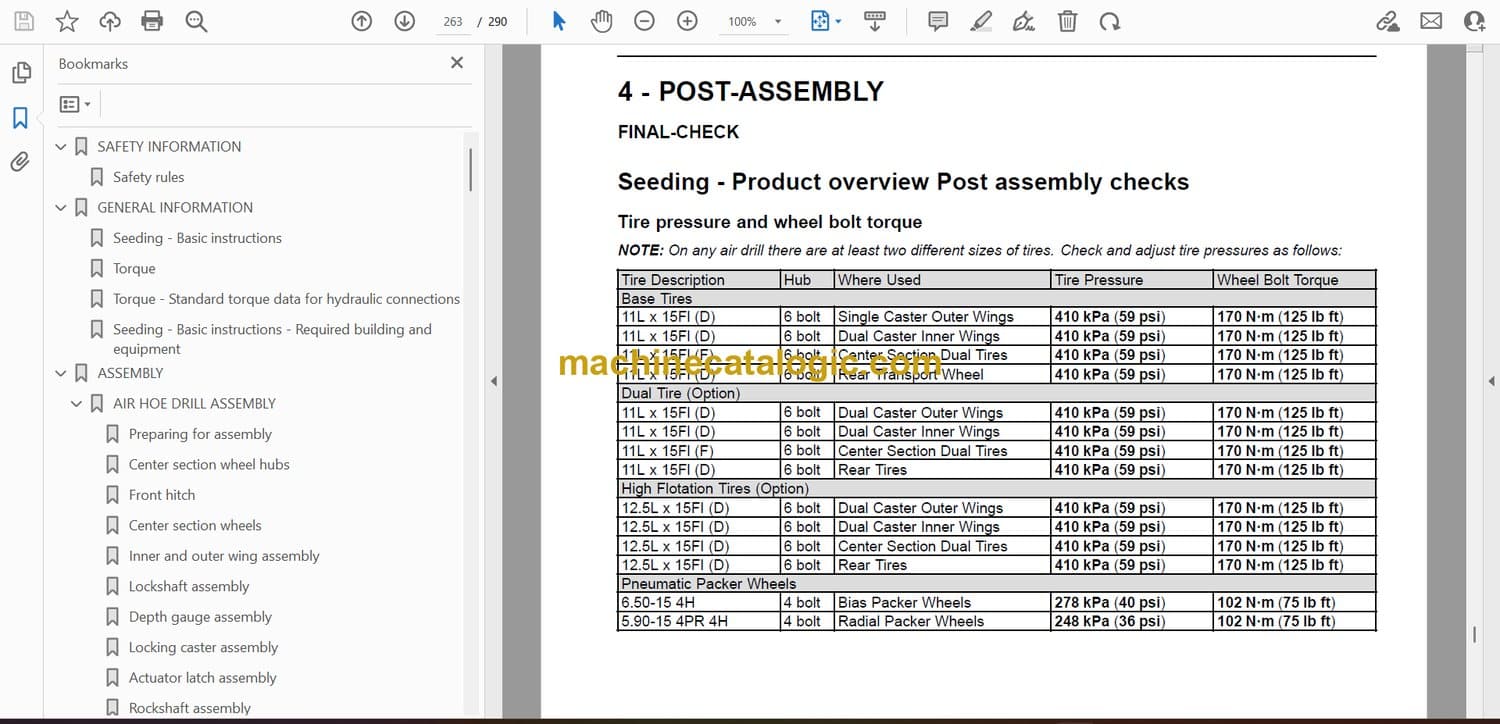Image resolution: width=1500 pixels, height=724 pixels.
Task: Jump to Actuator latch assembly bookmark
Action: [203, 678]
